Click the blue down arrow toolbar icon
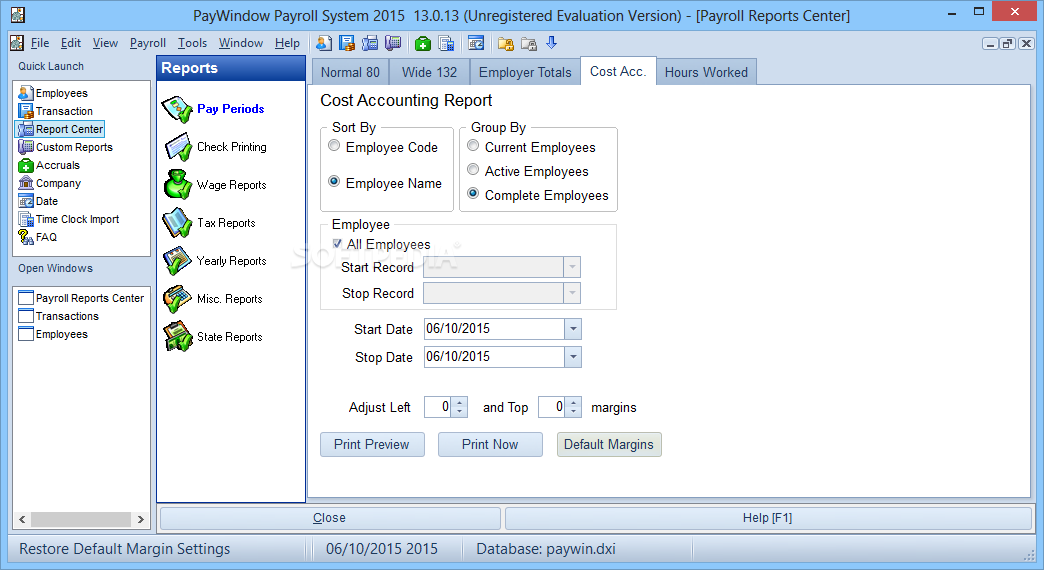 (x=551, y=43)
